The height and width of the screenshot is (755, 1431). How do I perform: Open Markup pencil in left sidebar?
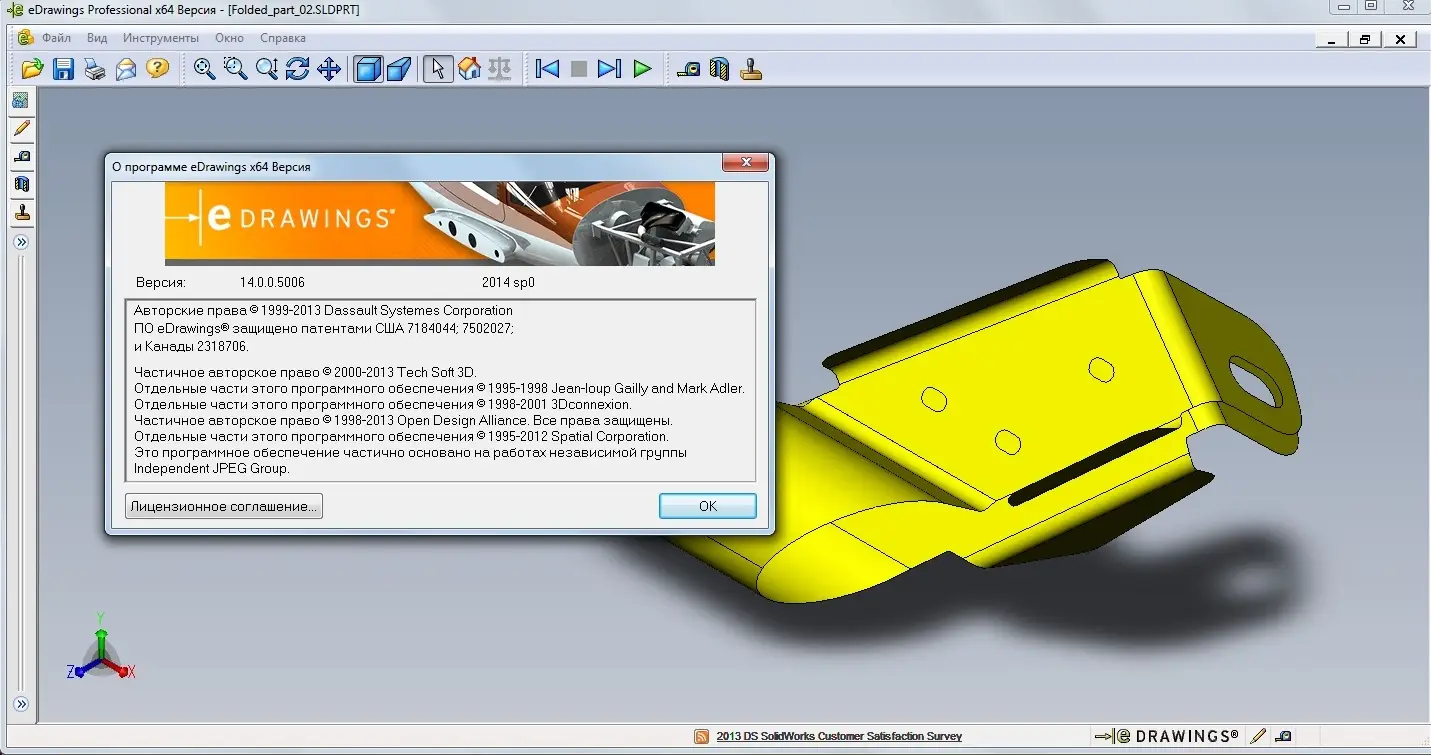click(x=21, y=128)
